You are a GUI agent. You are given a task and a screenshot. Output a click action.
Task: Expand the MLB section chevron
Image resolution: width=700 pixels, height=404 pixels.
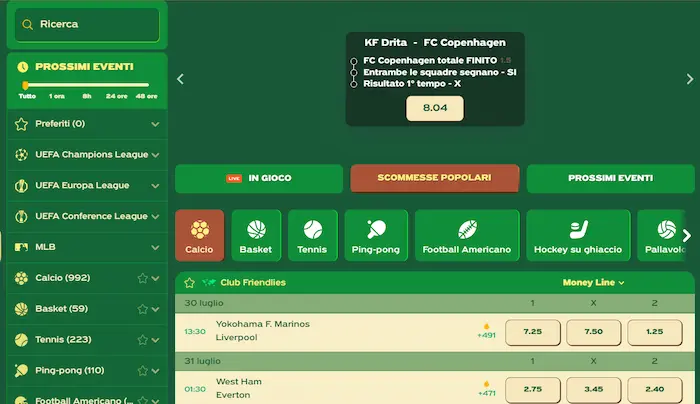point(155,247)
